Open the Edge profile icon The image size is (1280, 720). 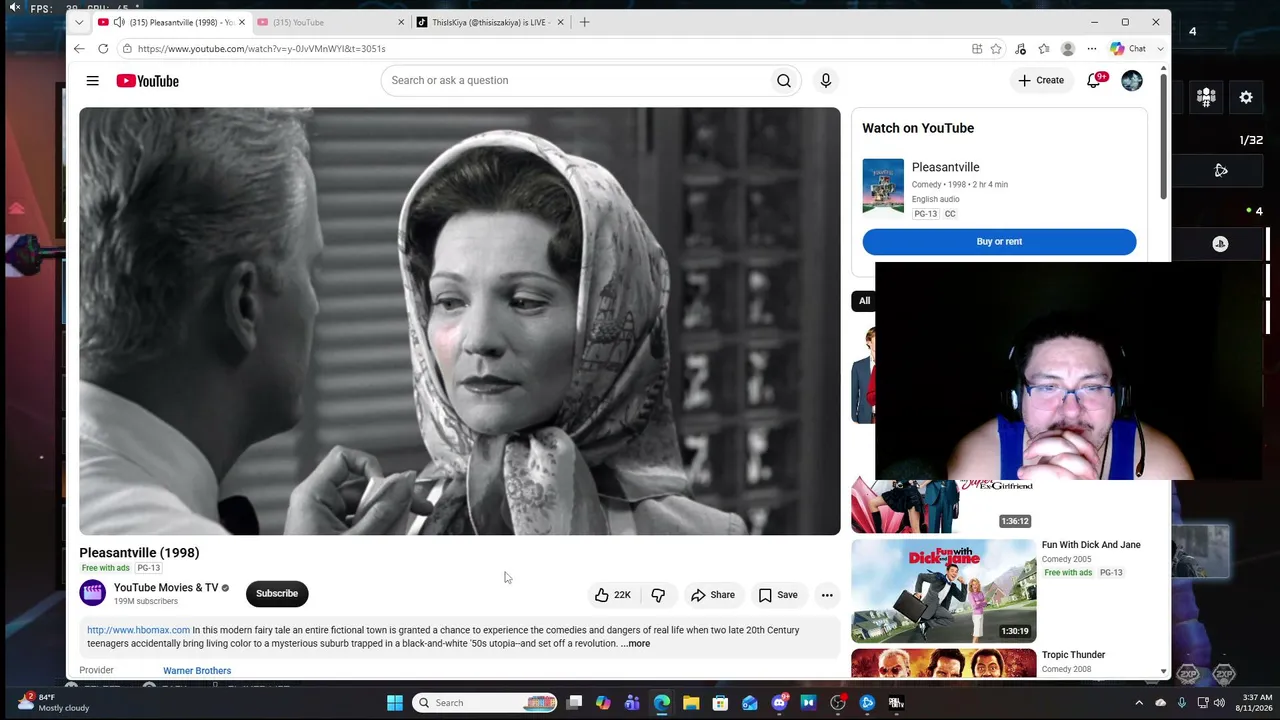1068,49
